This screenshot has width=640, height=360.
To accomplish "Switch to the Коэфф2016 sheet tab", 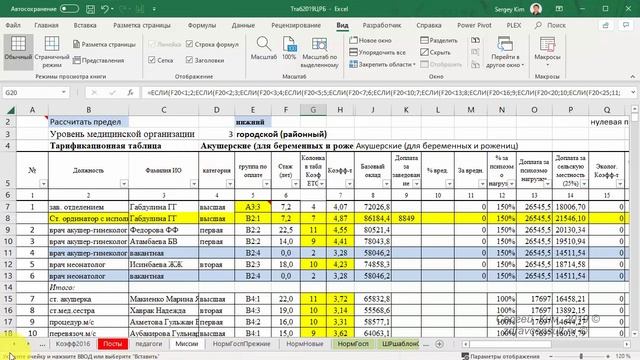I will tap(73, 344).
